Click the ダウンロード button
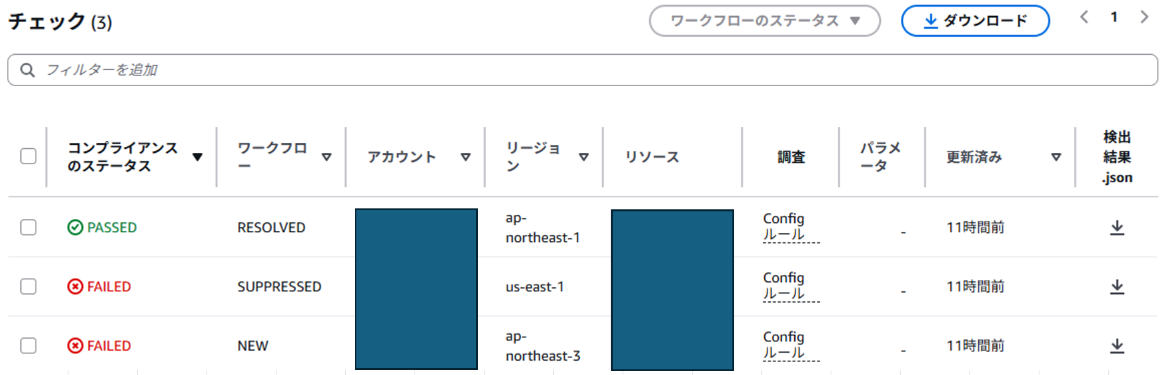1167x375 pixels. click(975, 22)
